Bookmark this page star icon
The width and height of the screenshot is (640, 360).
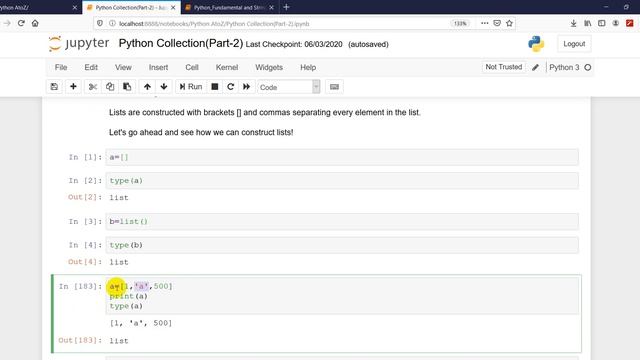coord(509,23)
